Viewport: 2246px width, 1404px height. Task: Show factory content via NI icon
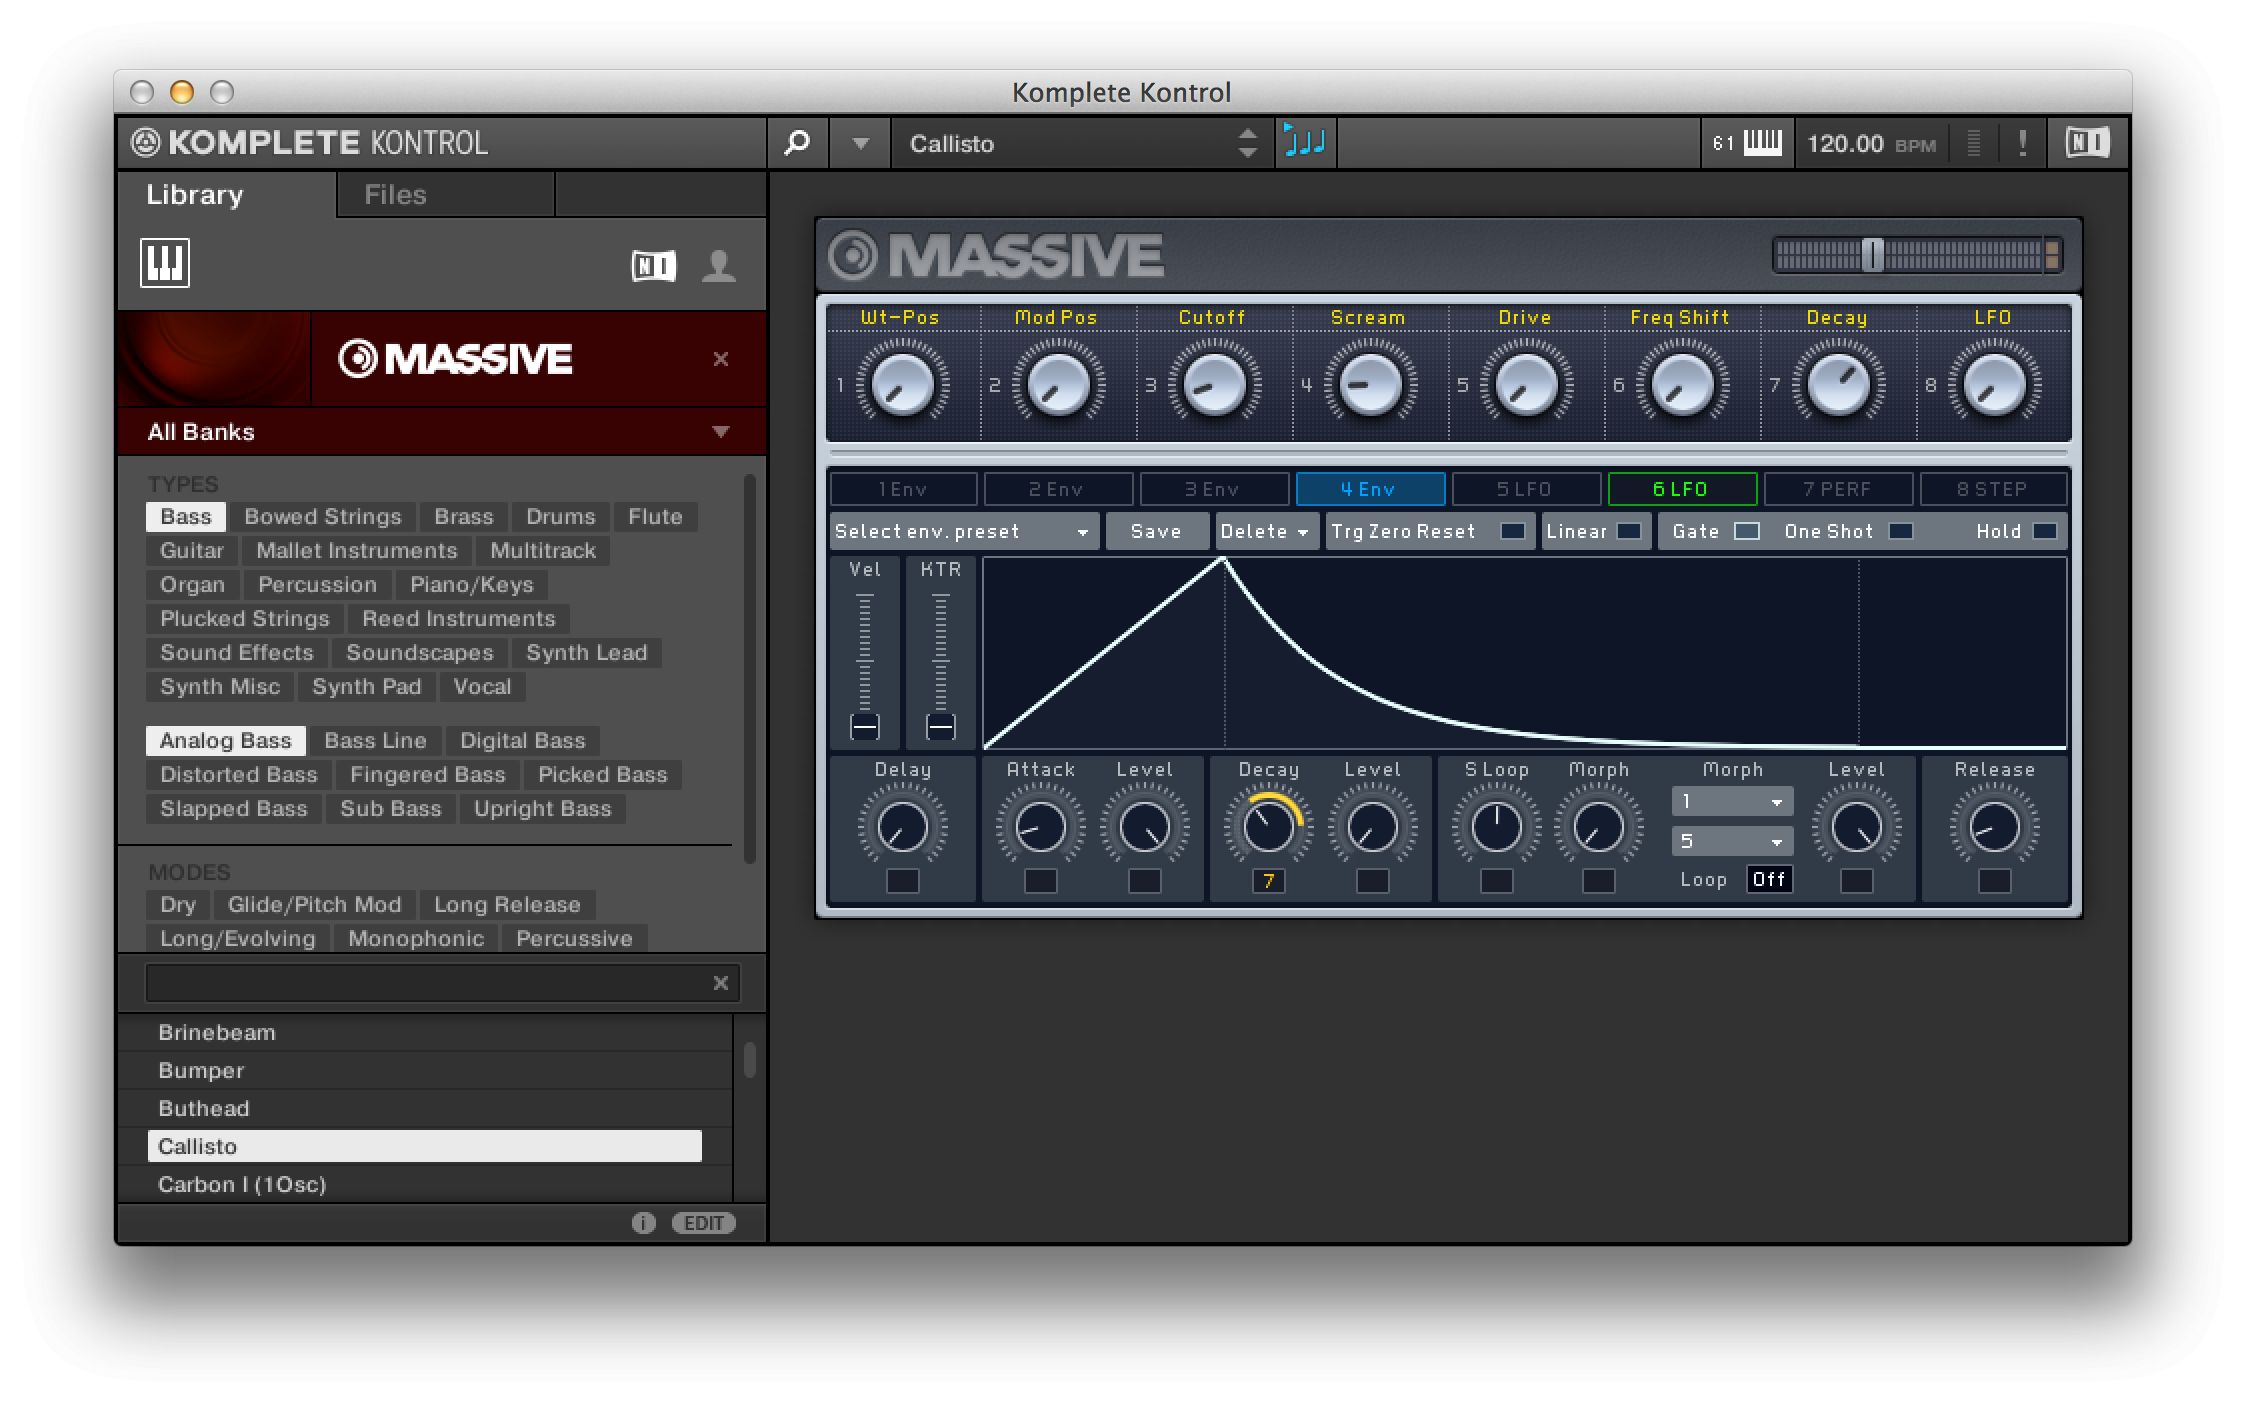pyautogui.click(x=653, y=266)
